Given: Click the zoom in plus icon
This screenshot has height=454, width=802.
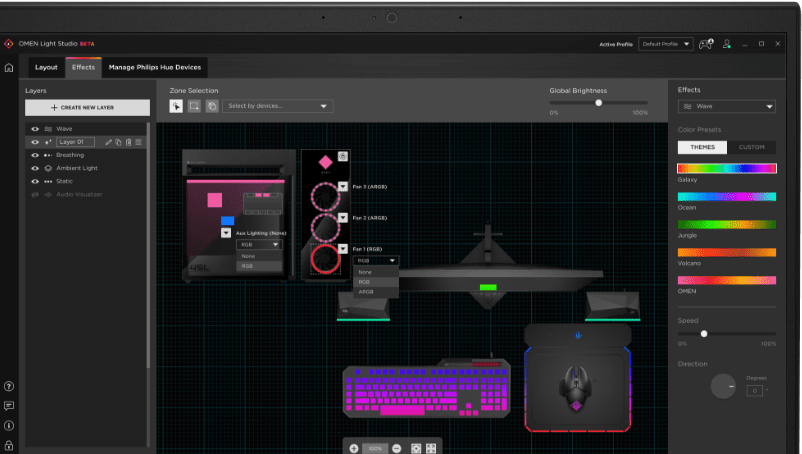Looking at the screenshot, I should (354, 448).
